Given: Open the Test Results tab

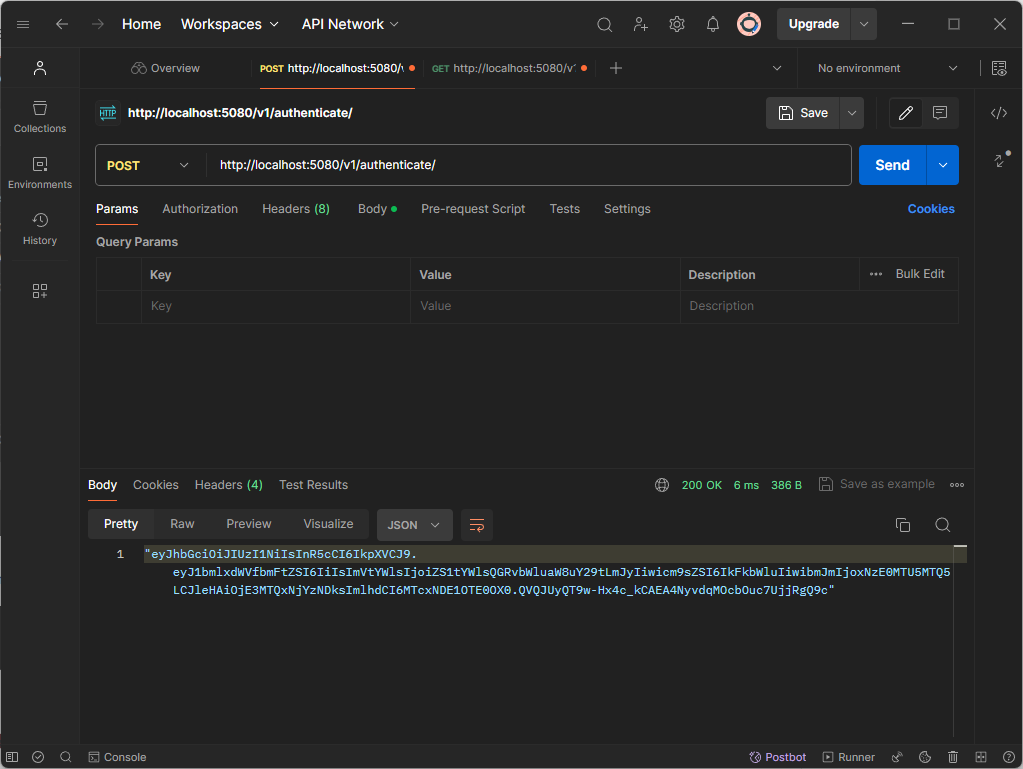Looking at the screenshot, I should point(313,485).
